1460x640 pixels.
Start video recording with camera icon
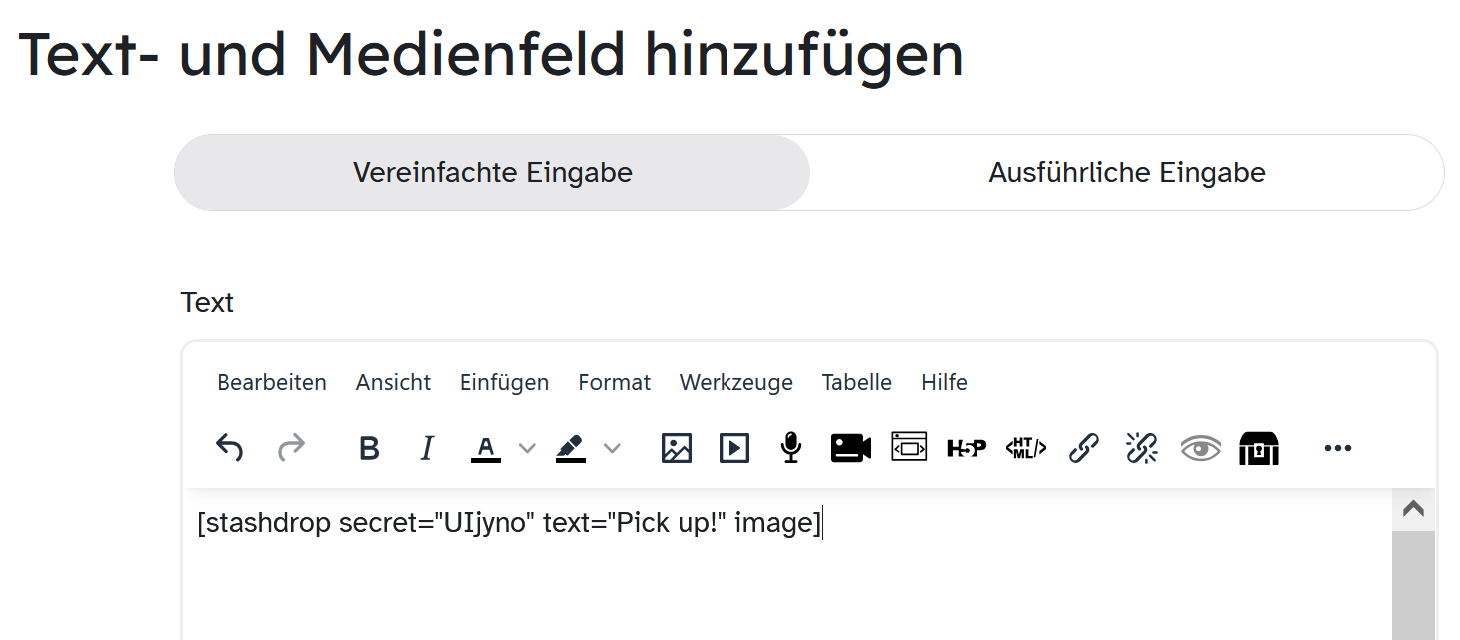click(851, 448)
